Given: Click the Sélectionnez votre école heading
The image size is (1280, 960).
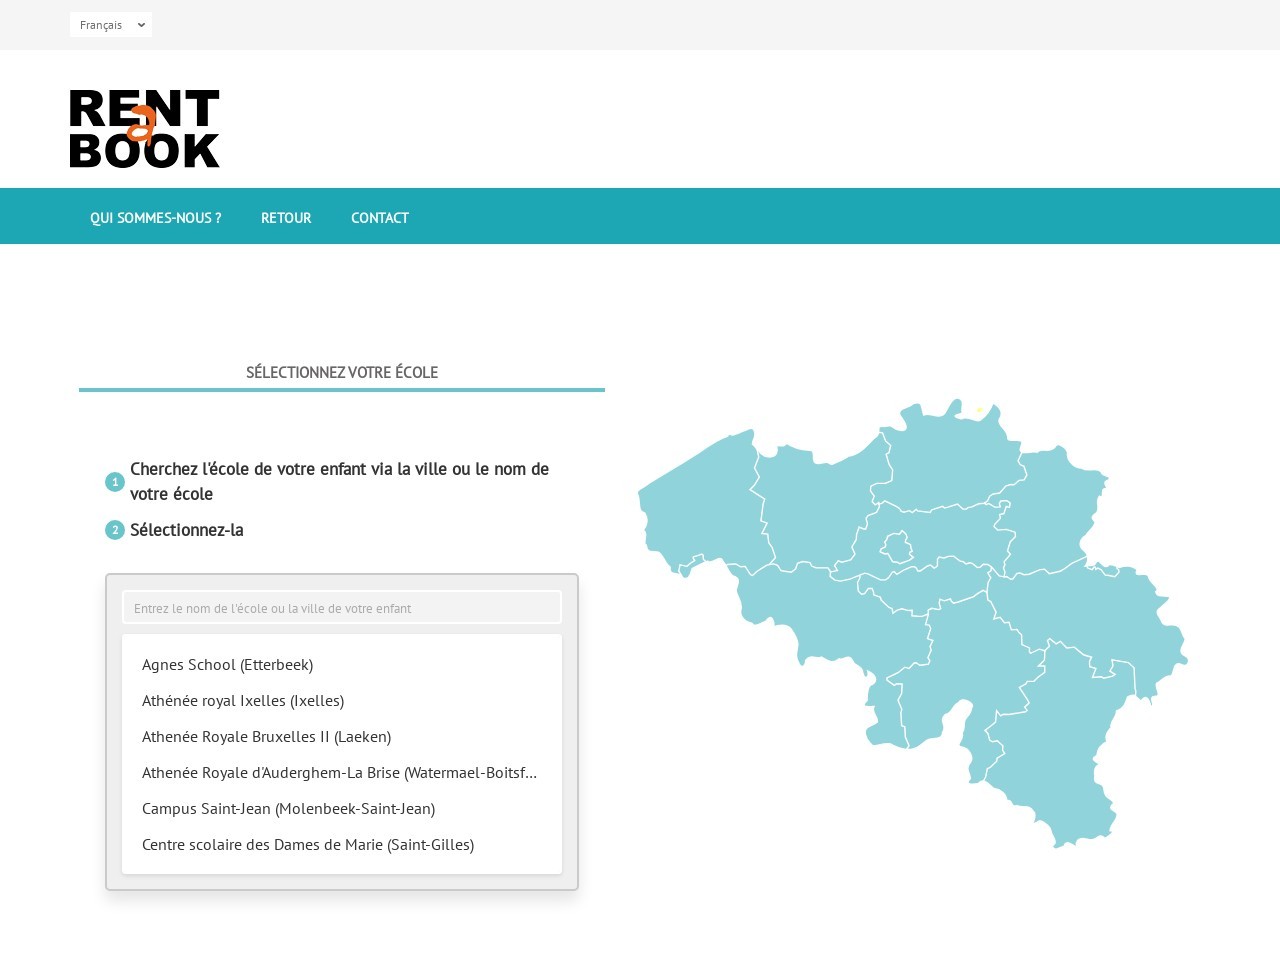Looking at the screenshot, I should 342,372.
